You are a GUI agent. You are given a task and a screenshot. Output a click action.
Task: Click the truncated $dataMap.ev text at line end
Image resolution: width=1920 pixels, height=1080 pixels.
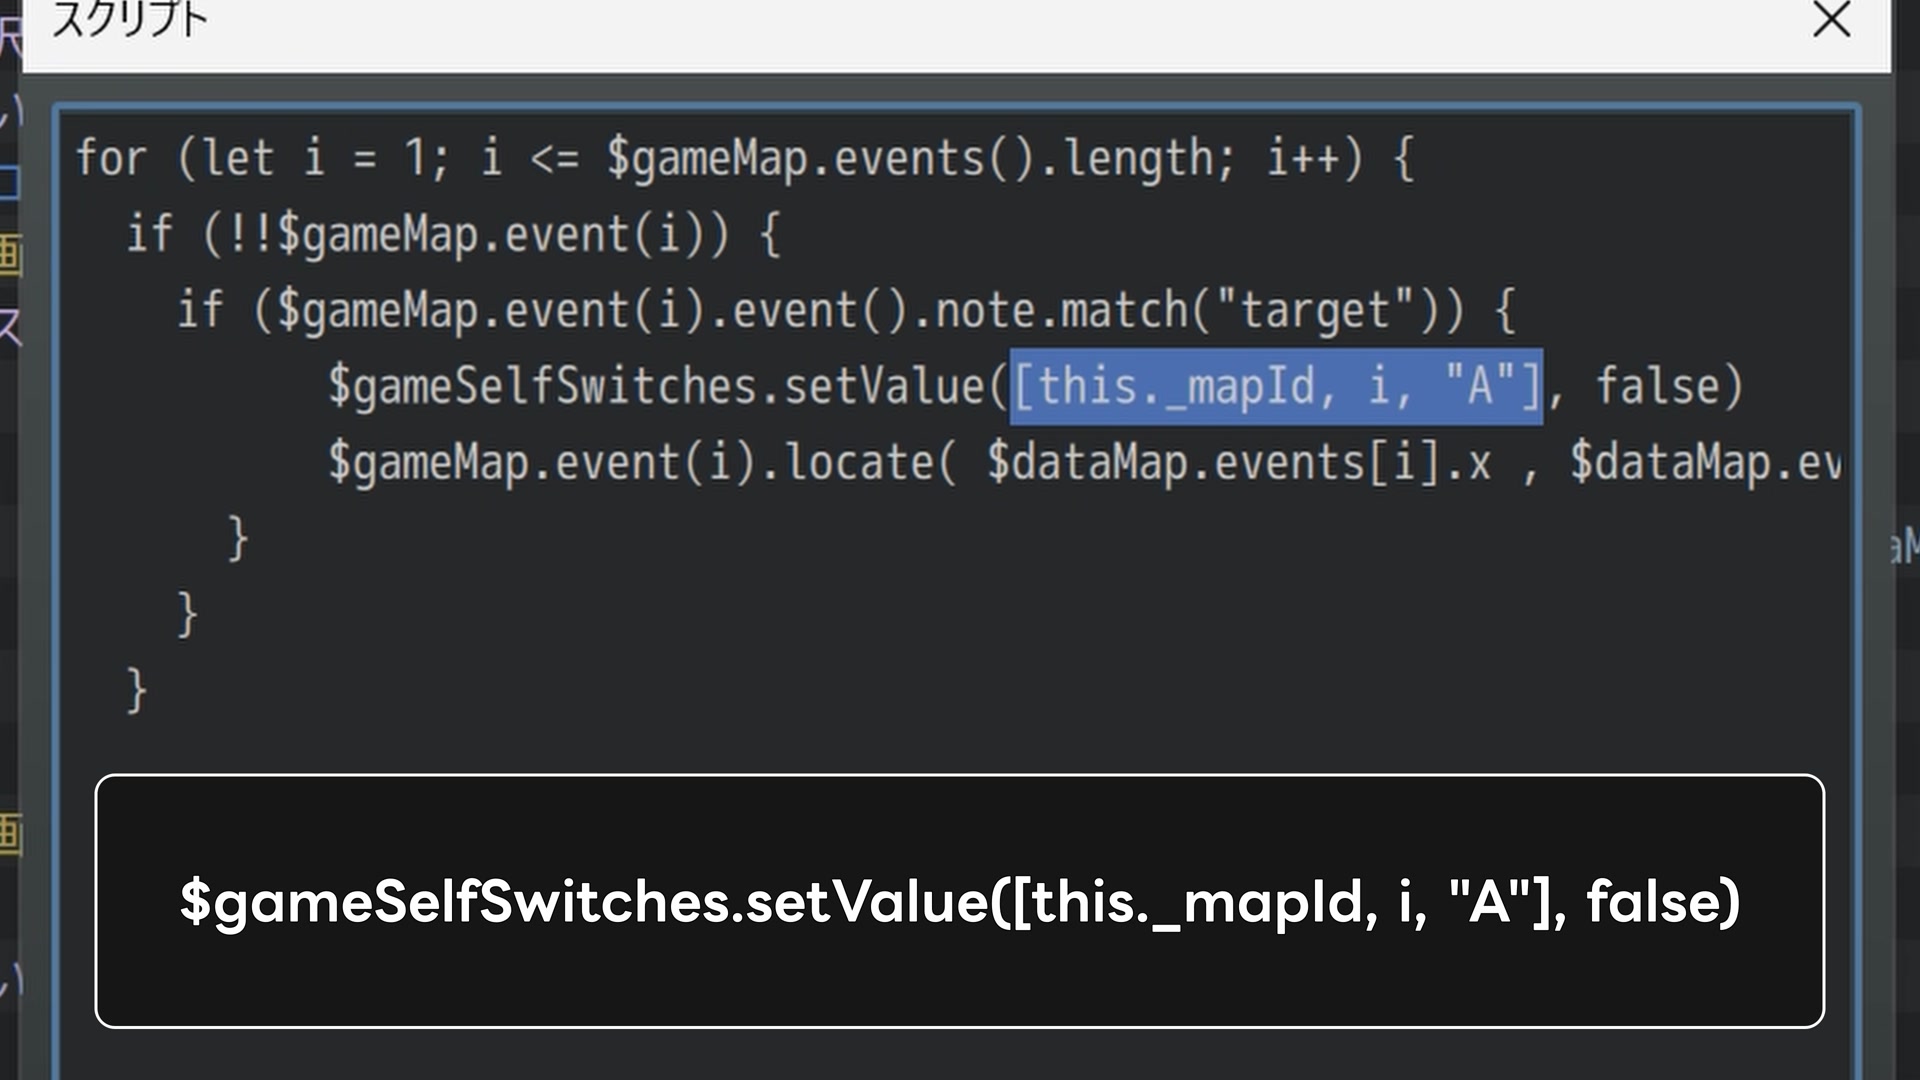tap(1705, 464)
